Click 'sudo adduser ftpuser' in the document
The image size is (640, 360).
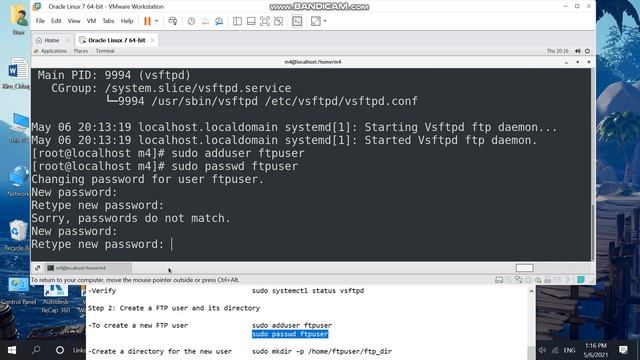292,325
